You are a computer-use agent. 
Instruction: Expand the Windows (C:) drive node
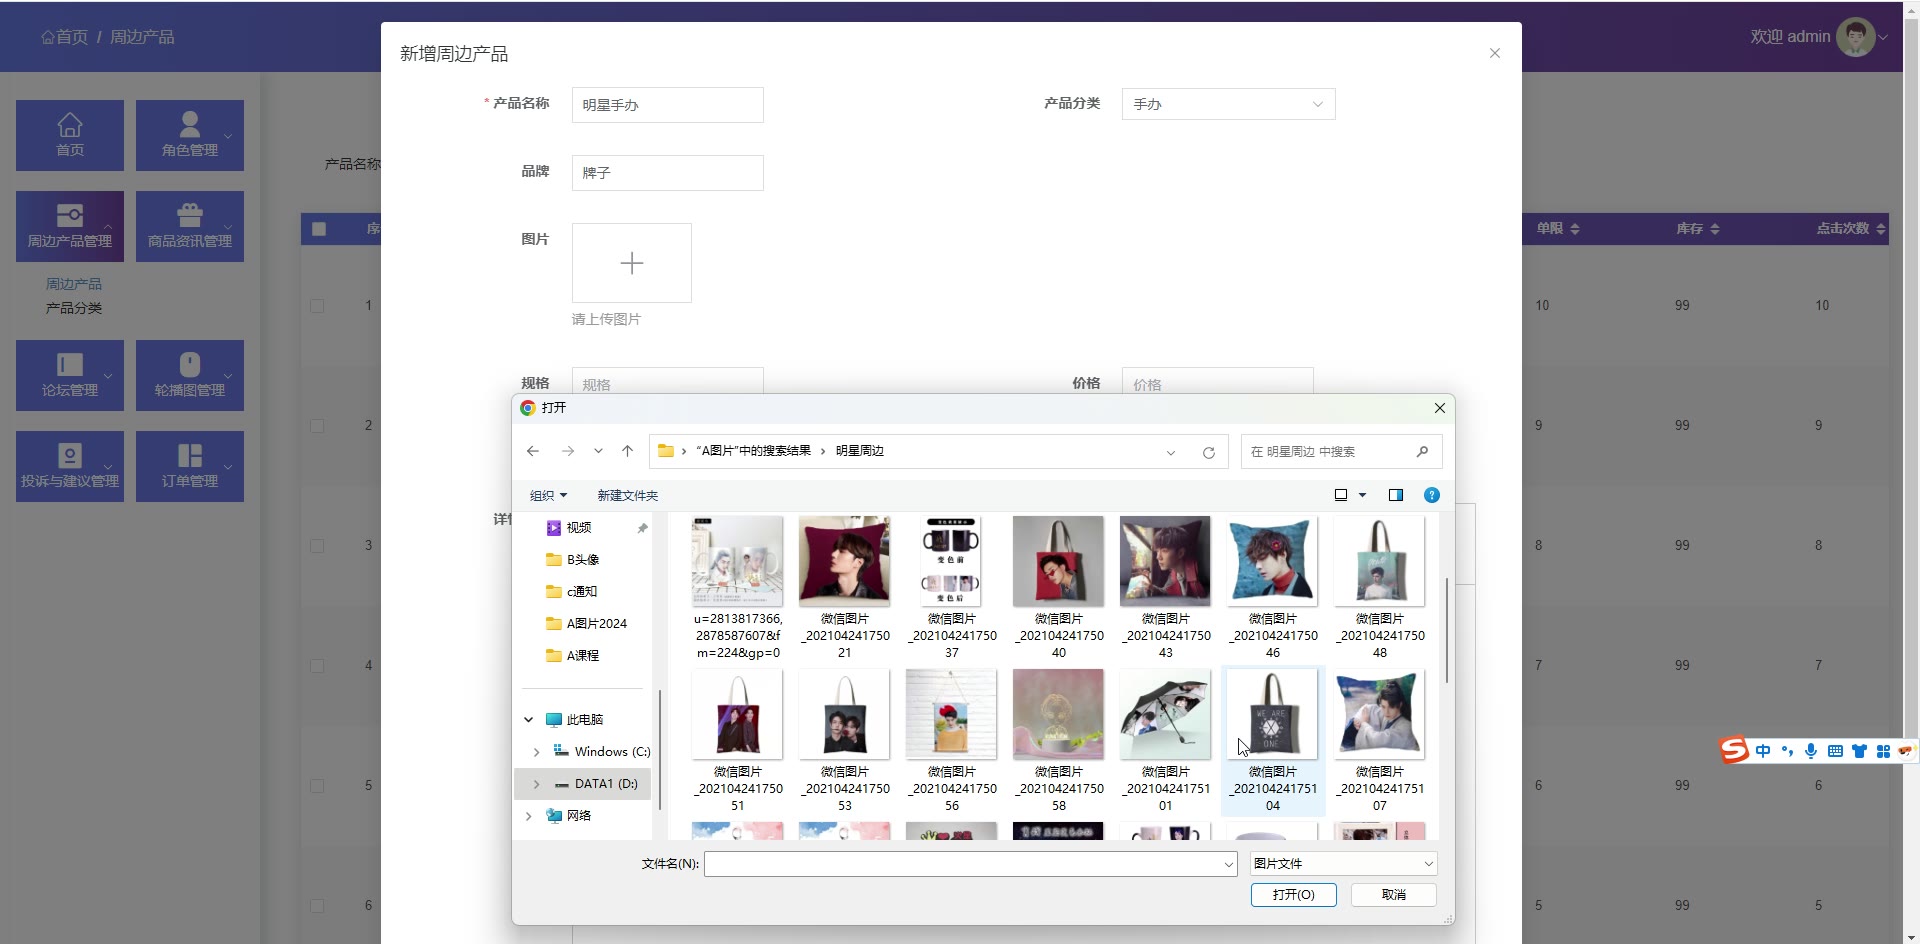point(536,752)
